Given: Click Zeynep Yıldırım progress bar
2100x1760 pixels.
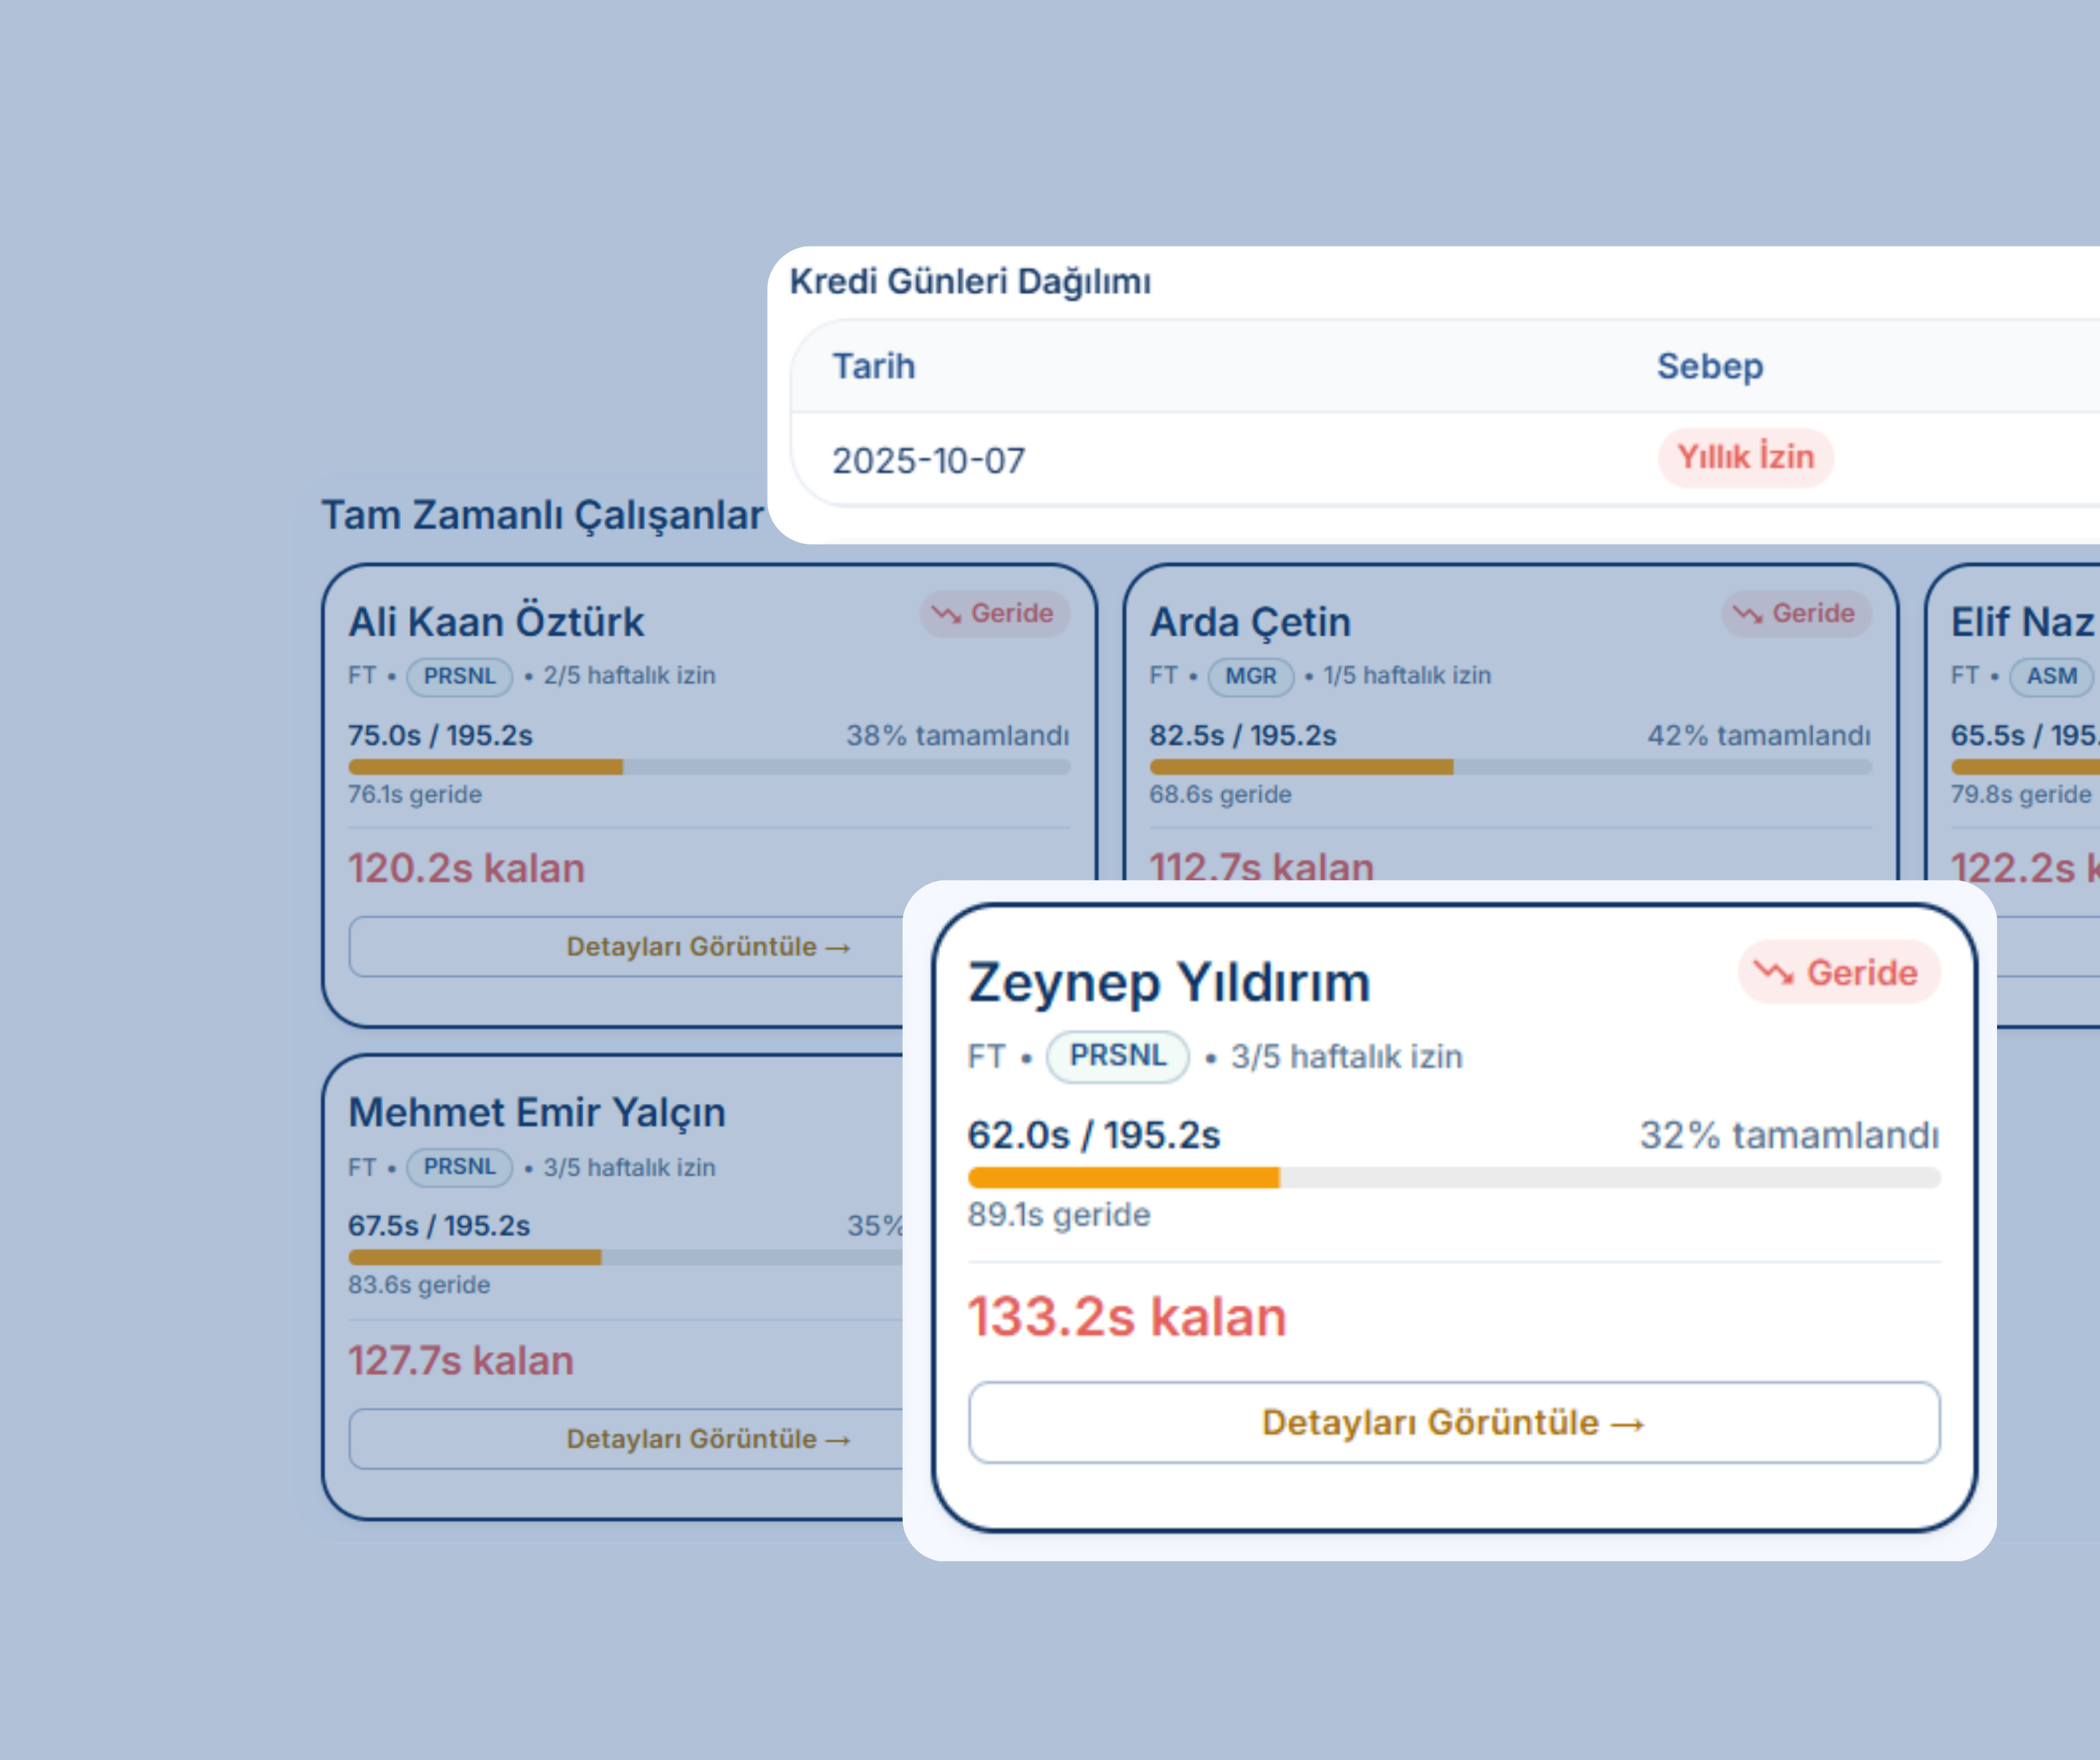Looking at the screenshot, I should pyautogui.click(x=1454, y=1178).
